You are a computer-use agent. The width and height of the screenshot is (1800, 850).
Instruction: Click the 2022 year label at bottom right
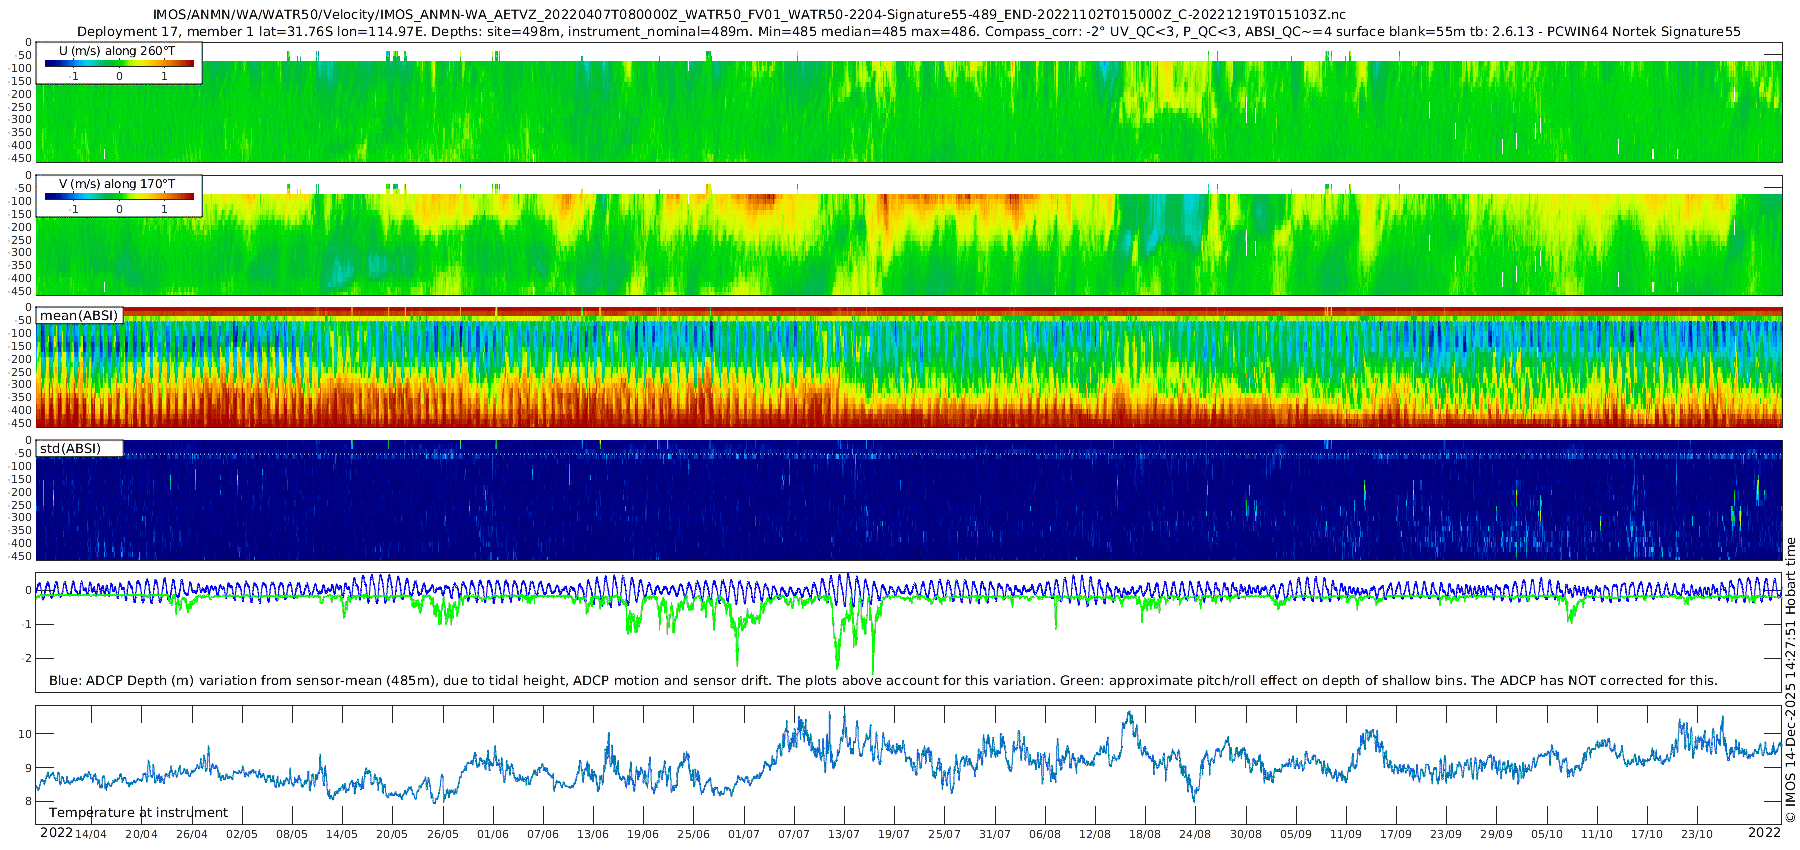tap(1764, 833)
